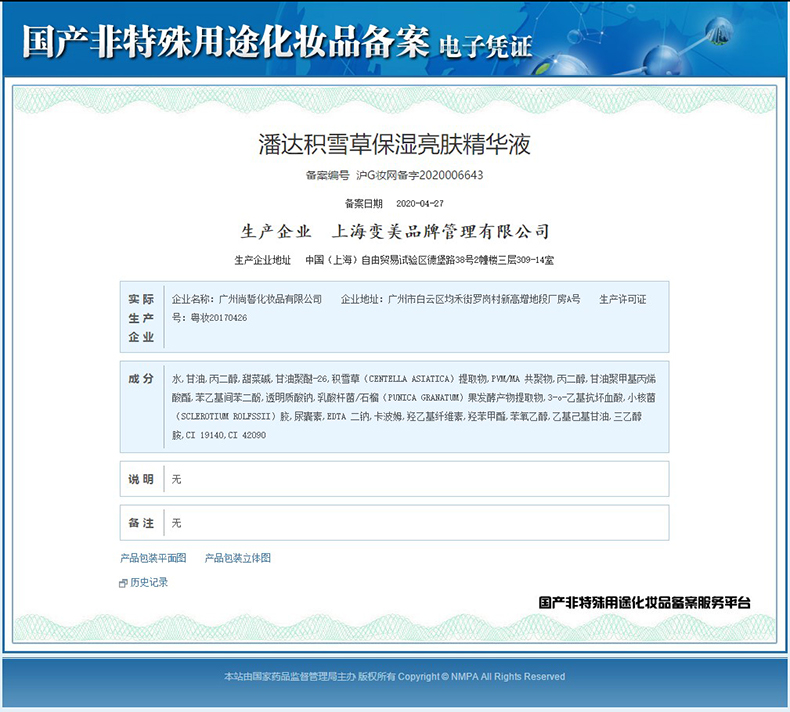
Task: Open the 产品包装立体图 link
Action: click(x=238, y=558)
